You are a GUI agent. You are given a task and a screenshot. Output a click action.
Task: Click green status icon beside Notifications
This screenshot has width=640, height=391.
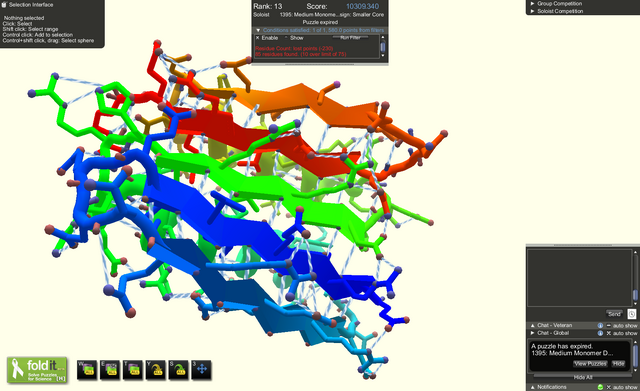coord(600,387)
